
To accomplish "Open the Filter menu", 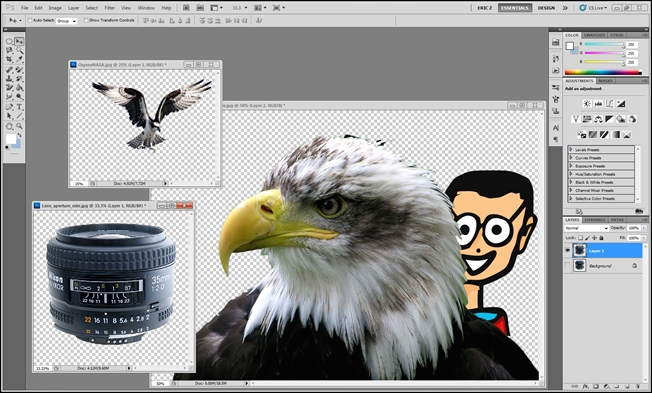I will tap(110, 8).
